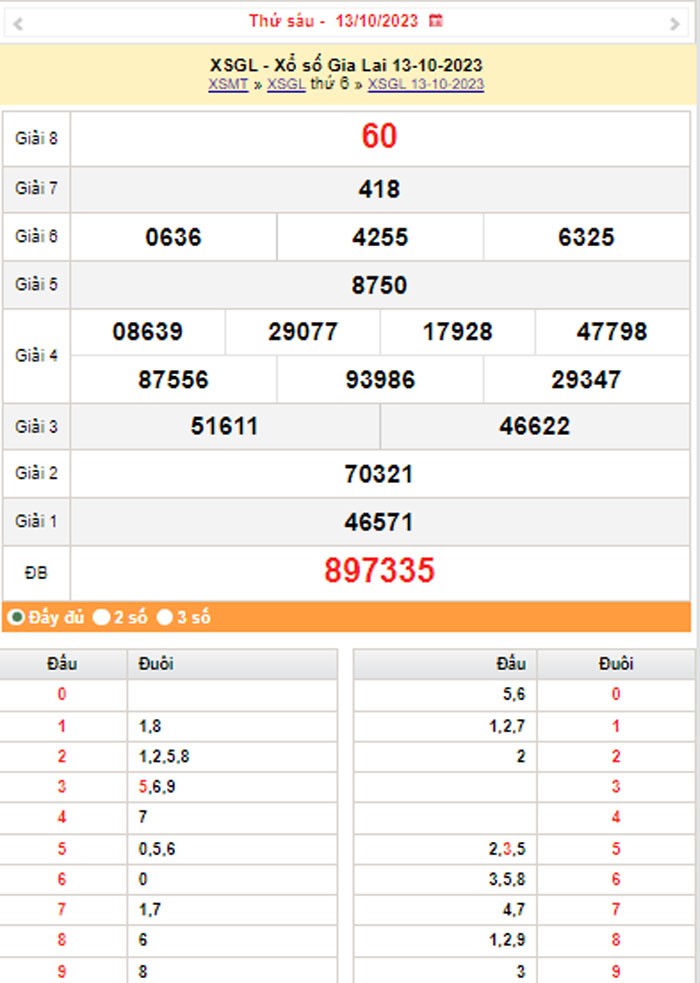Click right table head value 3,5,8
The width and height of the screenshot is (700, 983).
click(x=507, y=879)
